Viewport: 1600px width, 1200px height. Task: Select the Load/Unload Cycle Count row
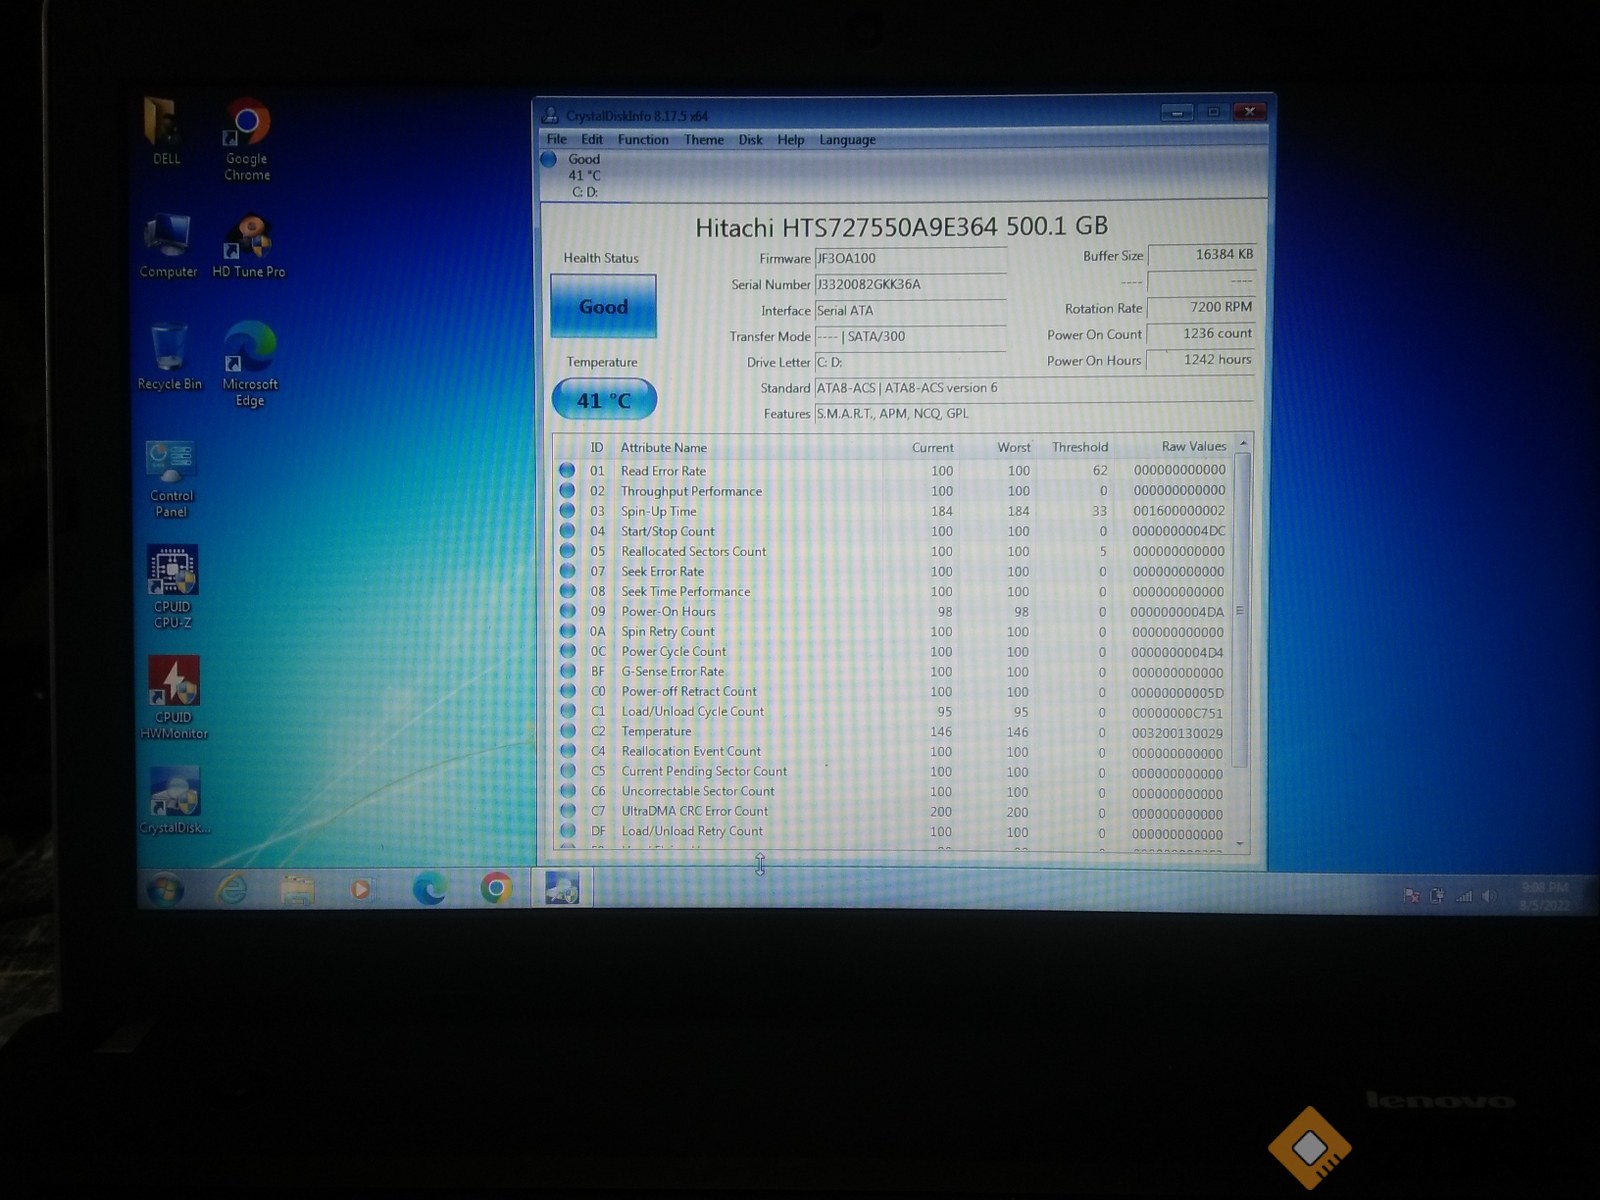(x=892, y=711)
